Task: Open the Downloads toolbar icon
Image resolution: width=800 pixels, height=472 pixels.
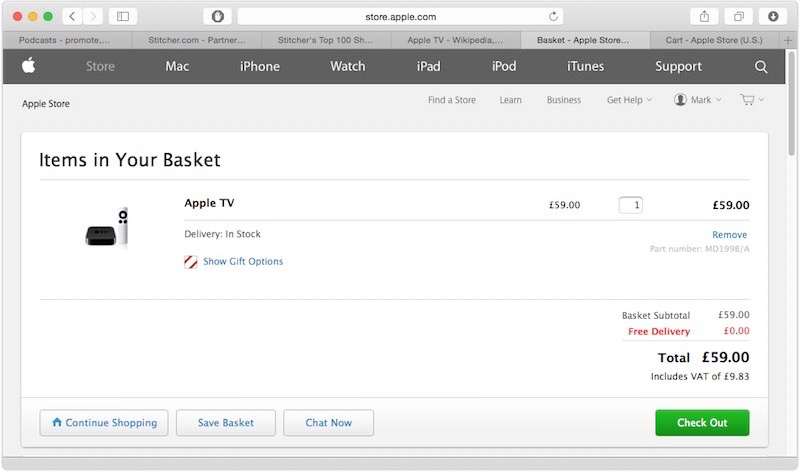Action: (x=773, y=16)
